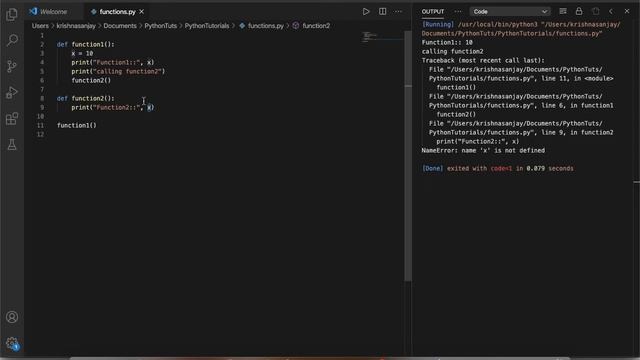The width and height of the screenshot is (640, 360).
Task: Click 'Function1:: 10' output line
Action: pyautogui.click(x=447, y=42)
